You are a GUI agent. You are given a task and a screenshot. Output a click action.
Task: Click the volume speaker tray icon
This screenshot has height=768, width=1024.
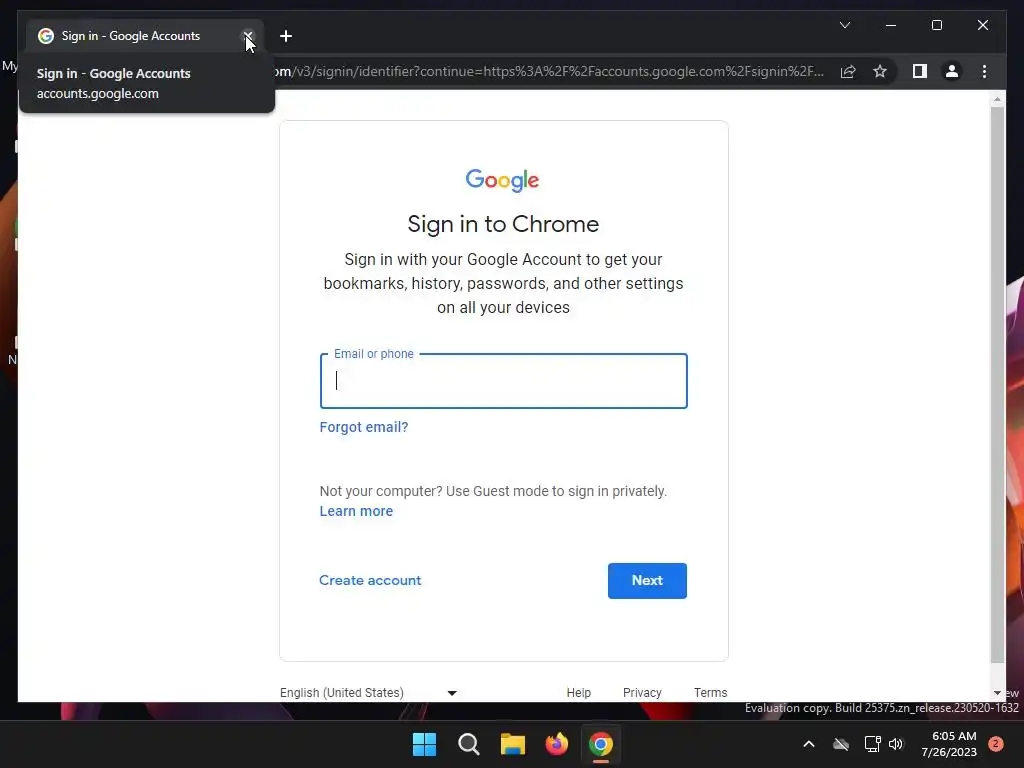pos(896,744)
